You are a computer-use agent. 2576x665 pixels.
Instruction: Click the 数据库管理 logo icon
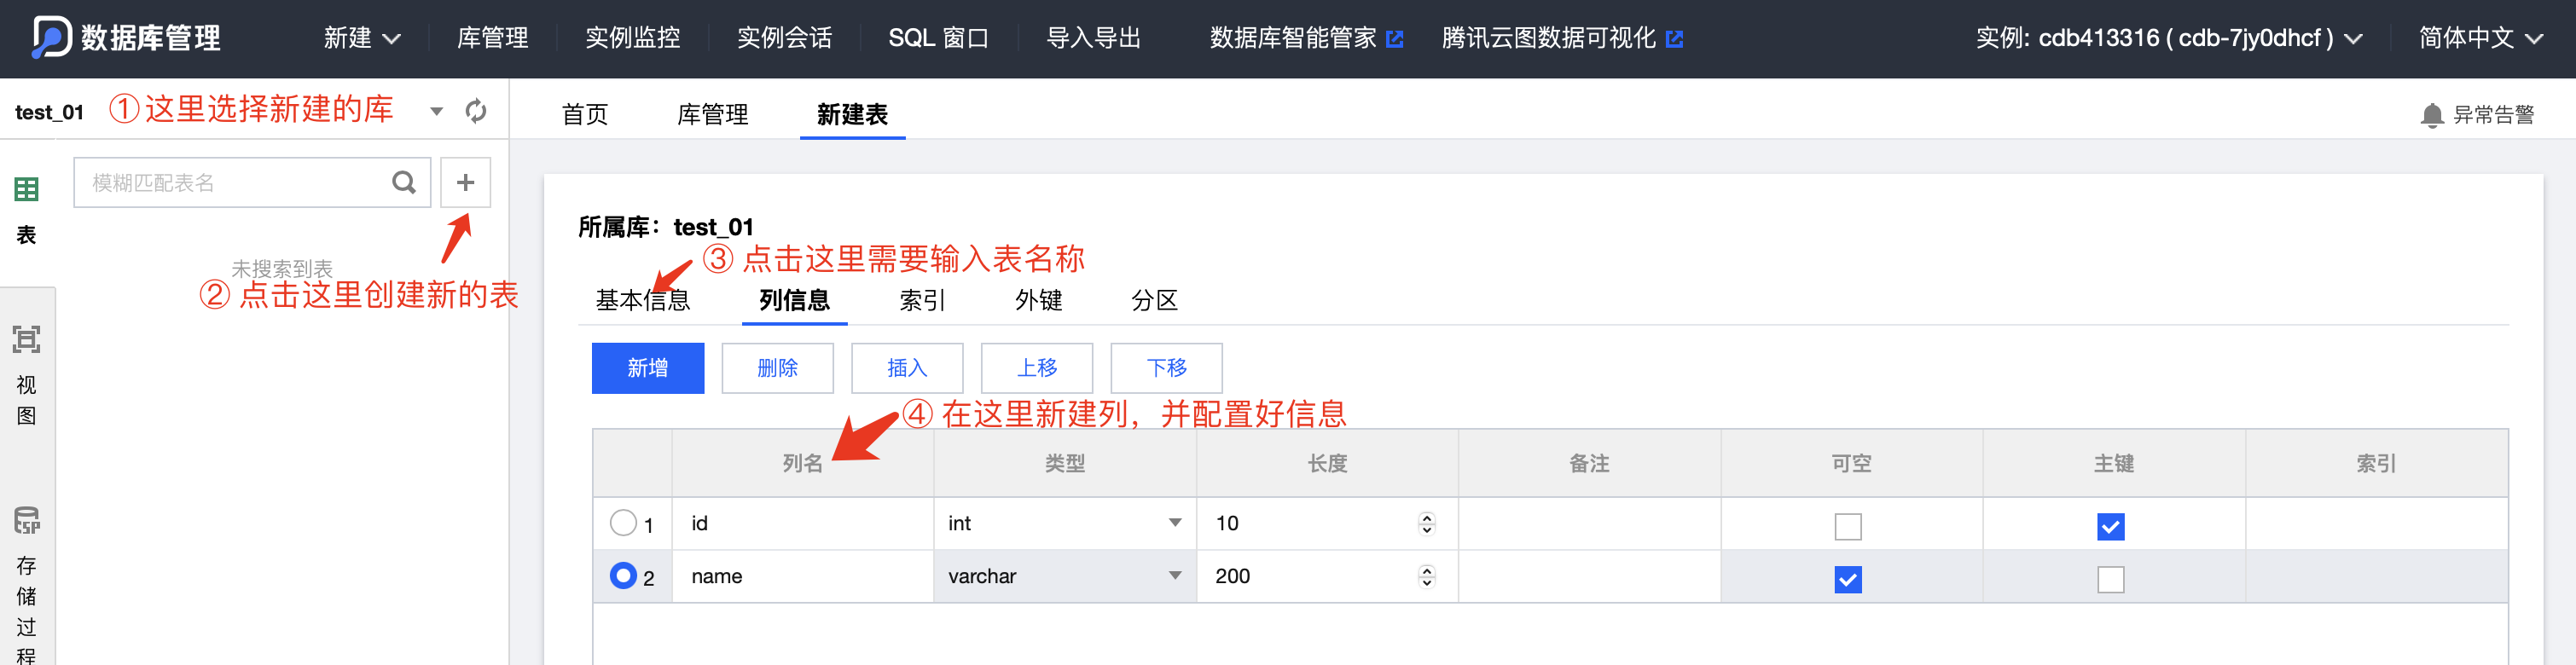click(x=51, y=37)
